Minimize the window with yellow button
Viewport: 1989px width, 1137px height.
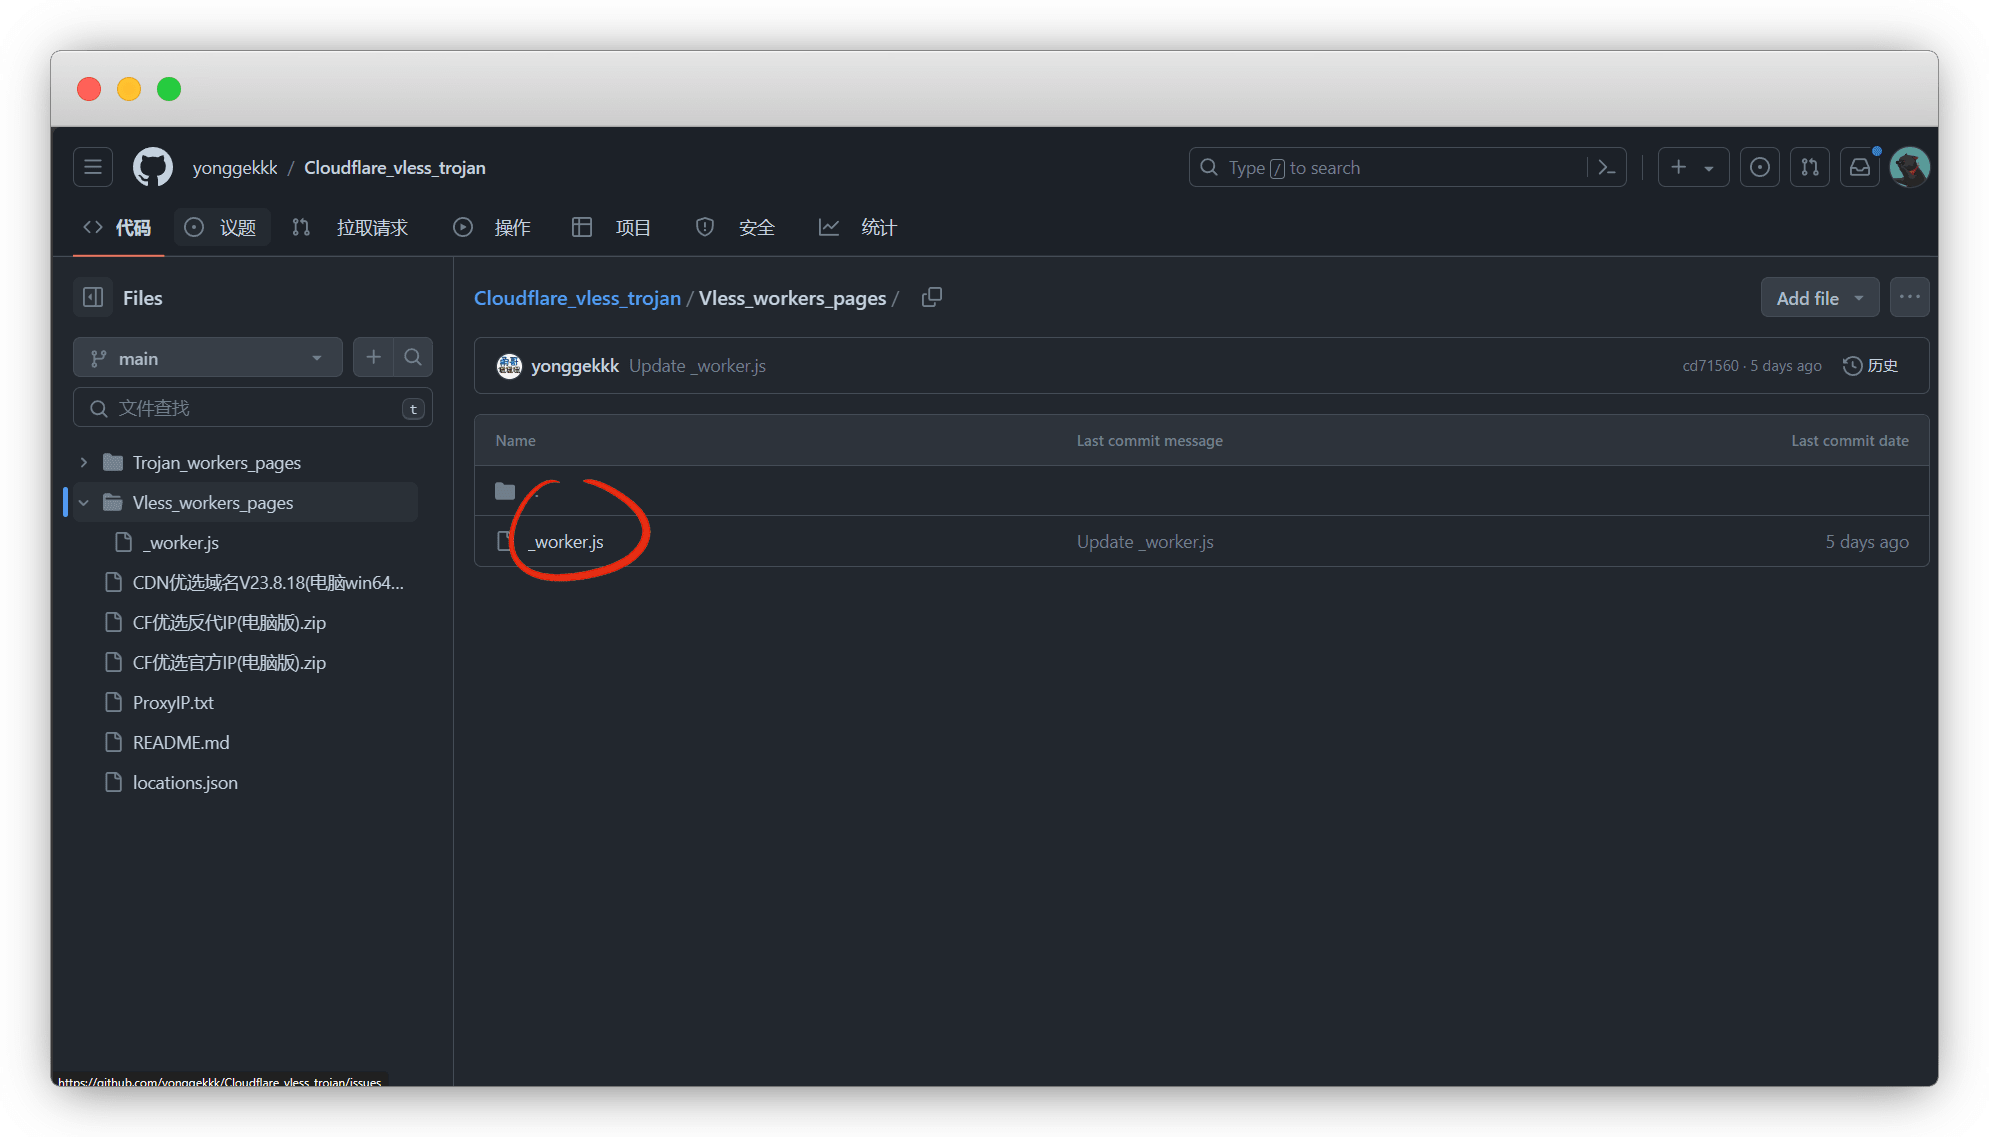[x=129, y=89]
